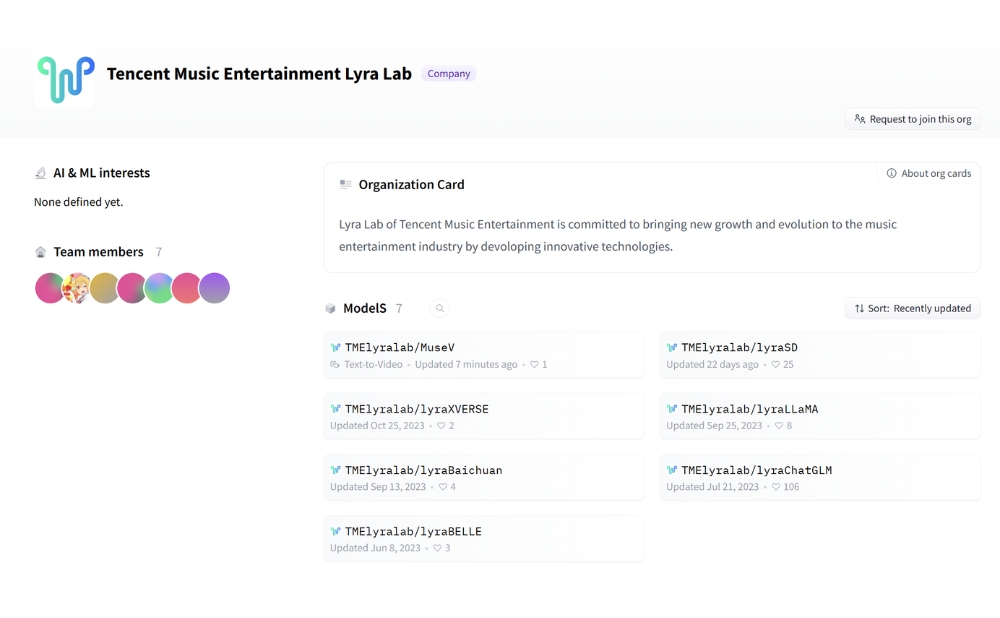Click the AI & ML interests heading text
The height and width of the screenshot is (618, 1000).
click(x=101, y=173)
